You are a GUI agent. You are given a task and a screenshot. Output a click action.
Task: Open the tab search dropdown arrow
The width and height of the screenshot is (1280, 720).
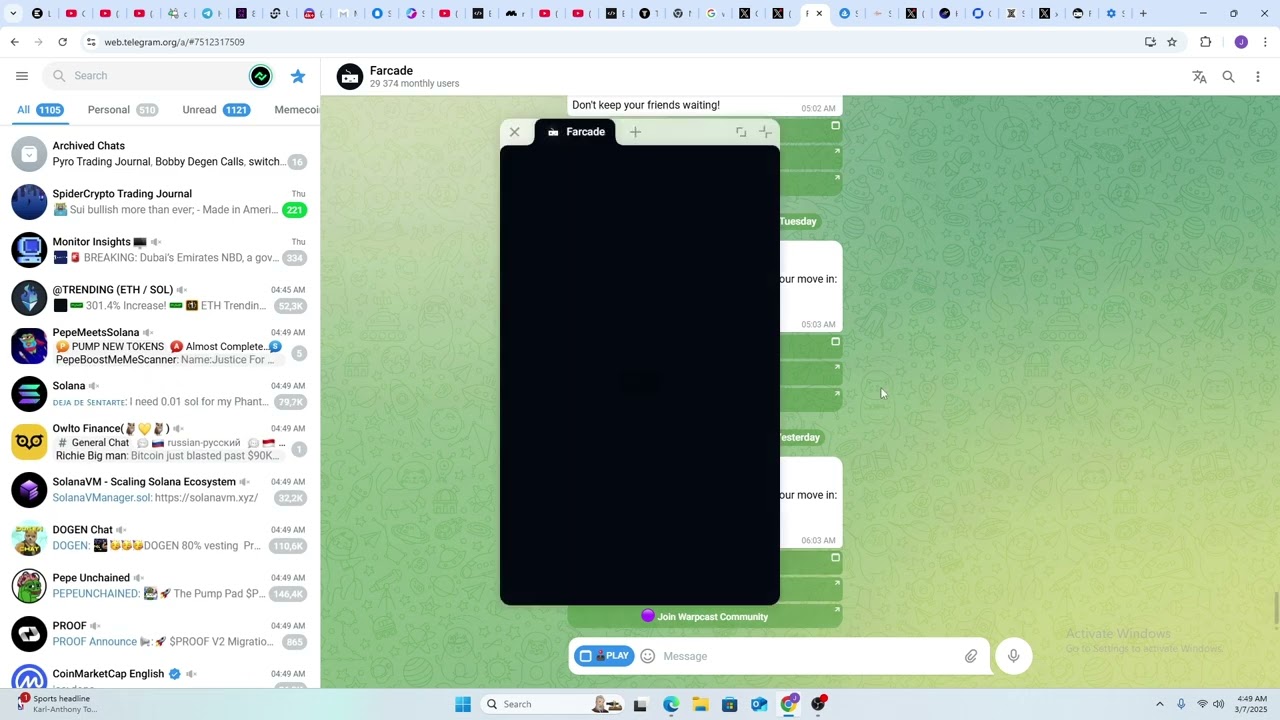click(x=13, y=13)
